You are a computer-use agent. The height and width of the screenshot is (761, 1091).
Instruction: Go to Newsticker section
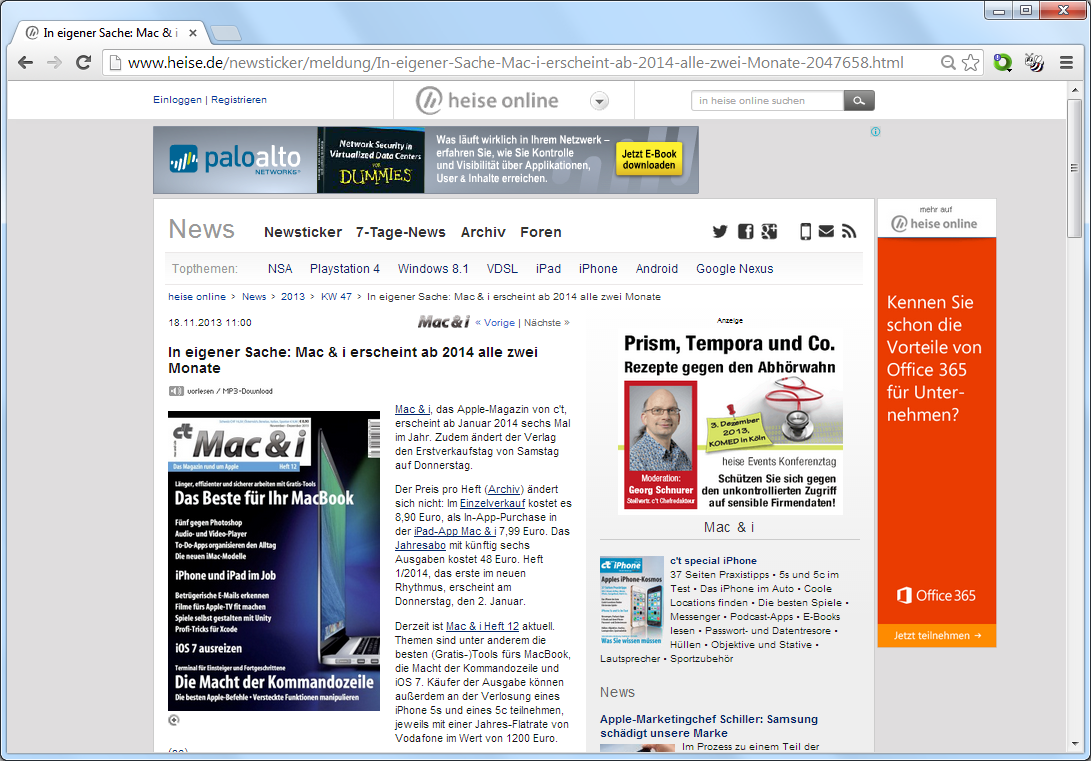tap(303, 232)
